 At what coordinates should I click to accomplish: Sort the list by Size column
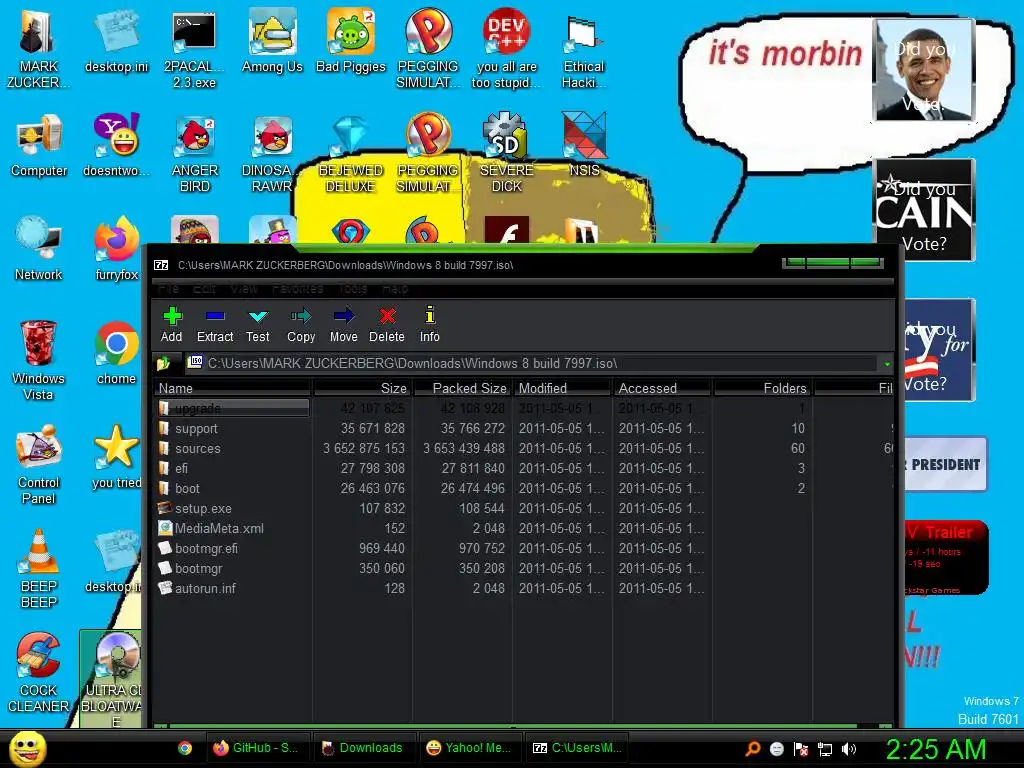(x=362, y=388)
